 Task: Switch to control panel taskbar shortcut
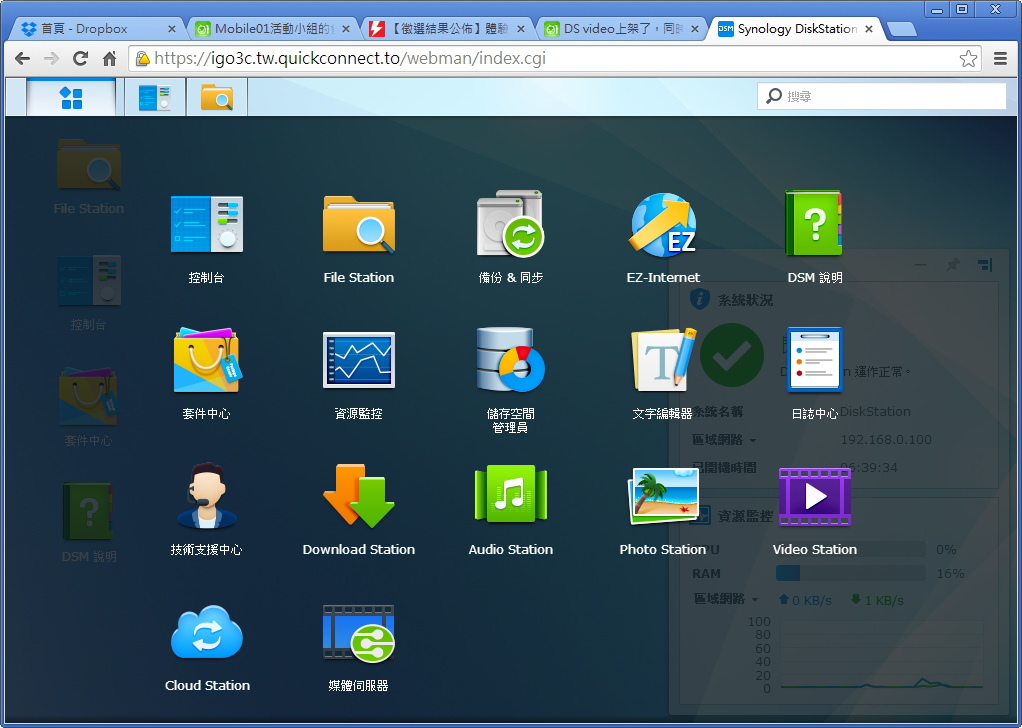[x=154, y=97]
